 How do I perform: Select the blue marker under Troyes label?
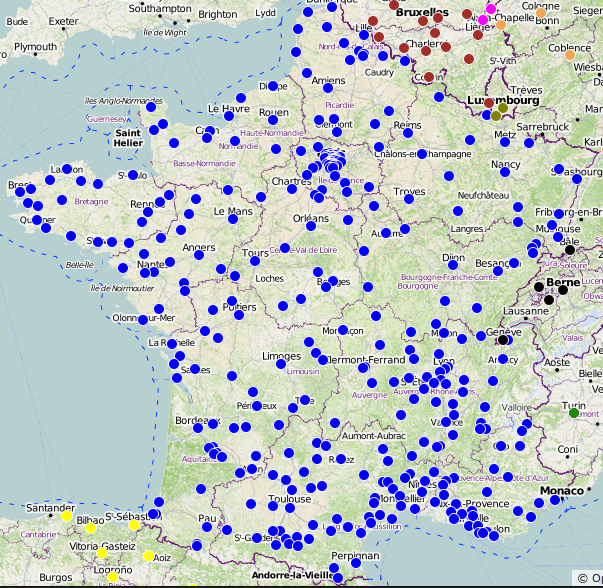pos(407,198)
